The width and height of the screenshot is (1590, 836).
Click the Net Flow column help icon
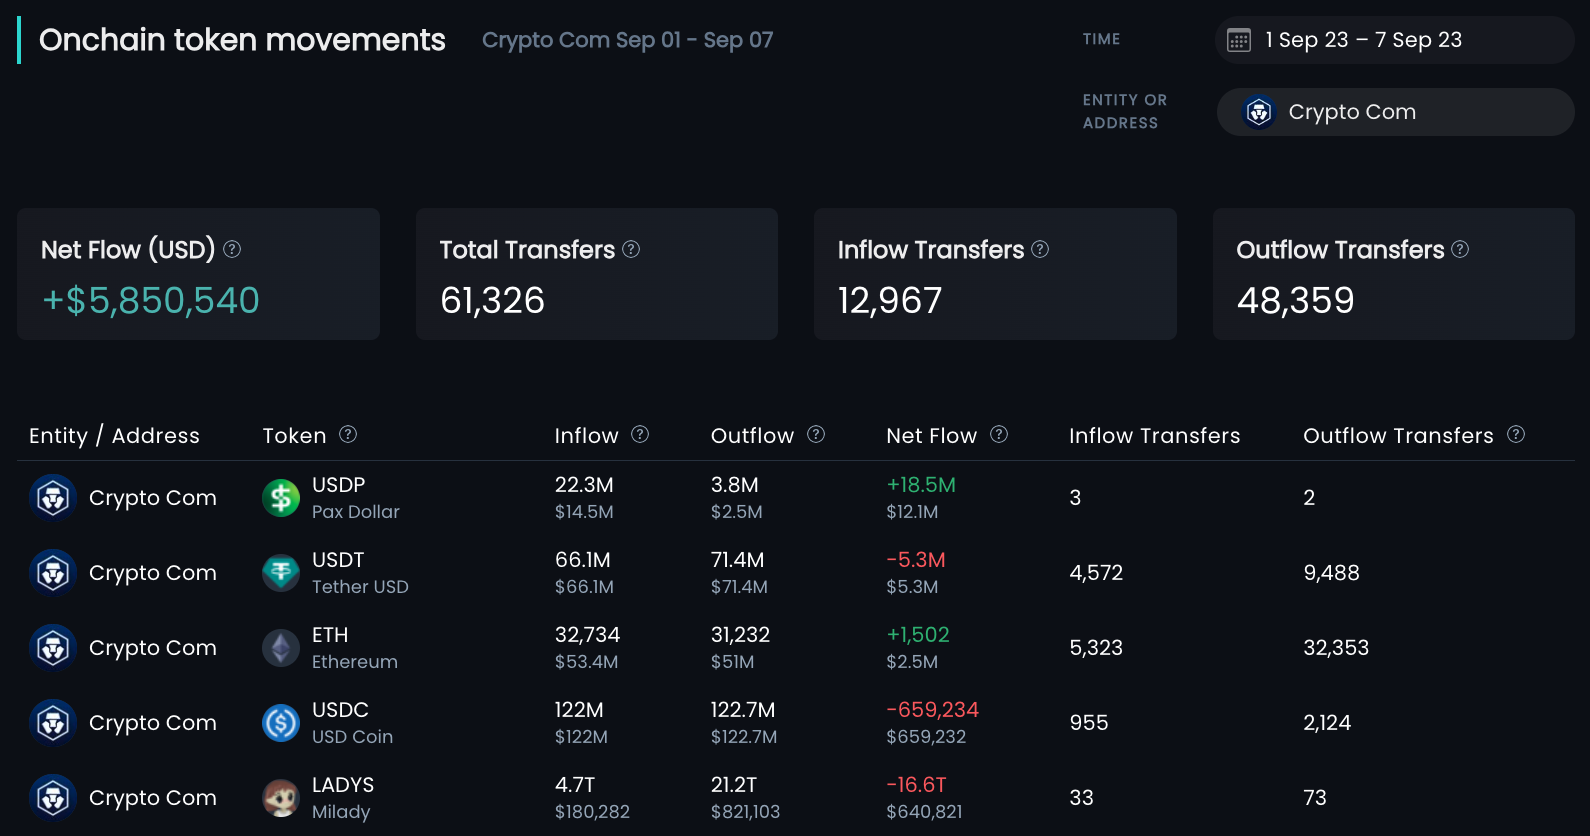(999, 434)
